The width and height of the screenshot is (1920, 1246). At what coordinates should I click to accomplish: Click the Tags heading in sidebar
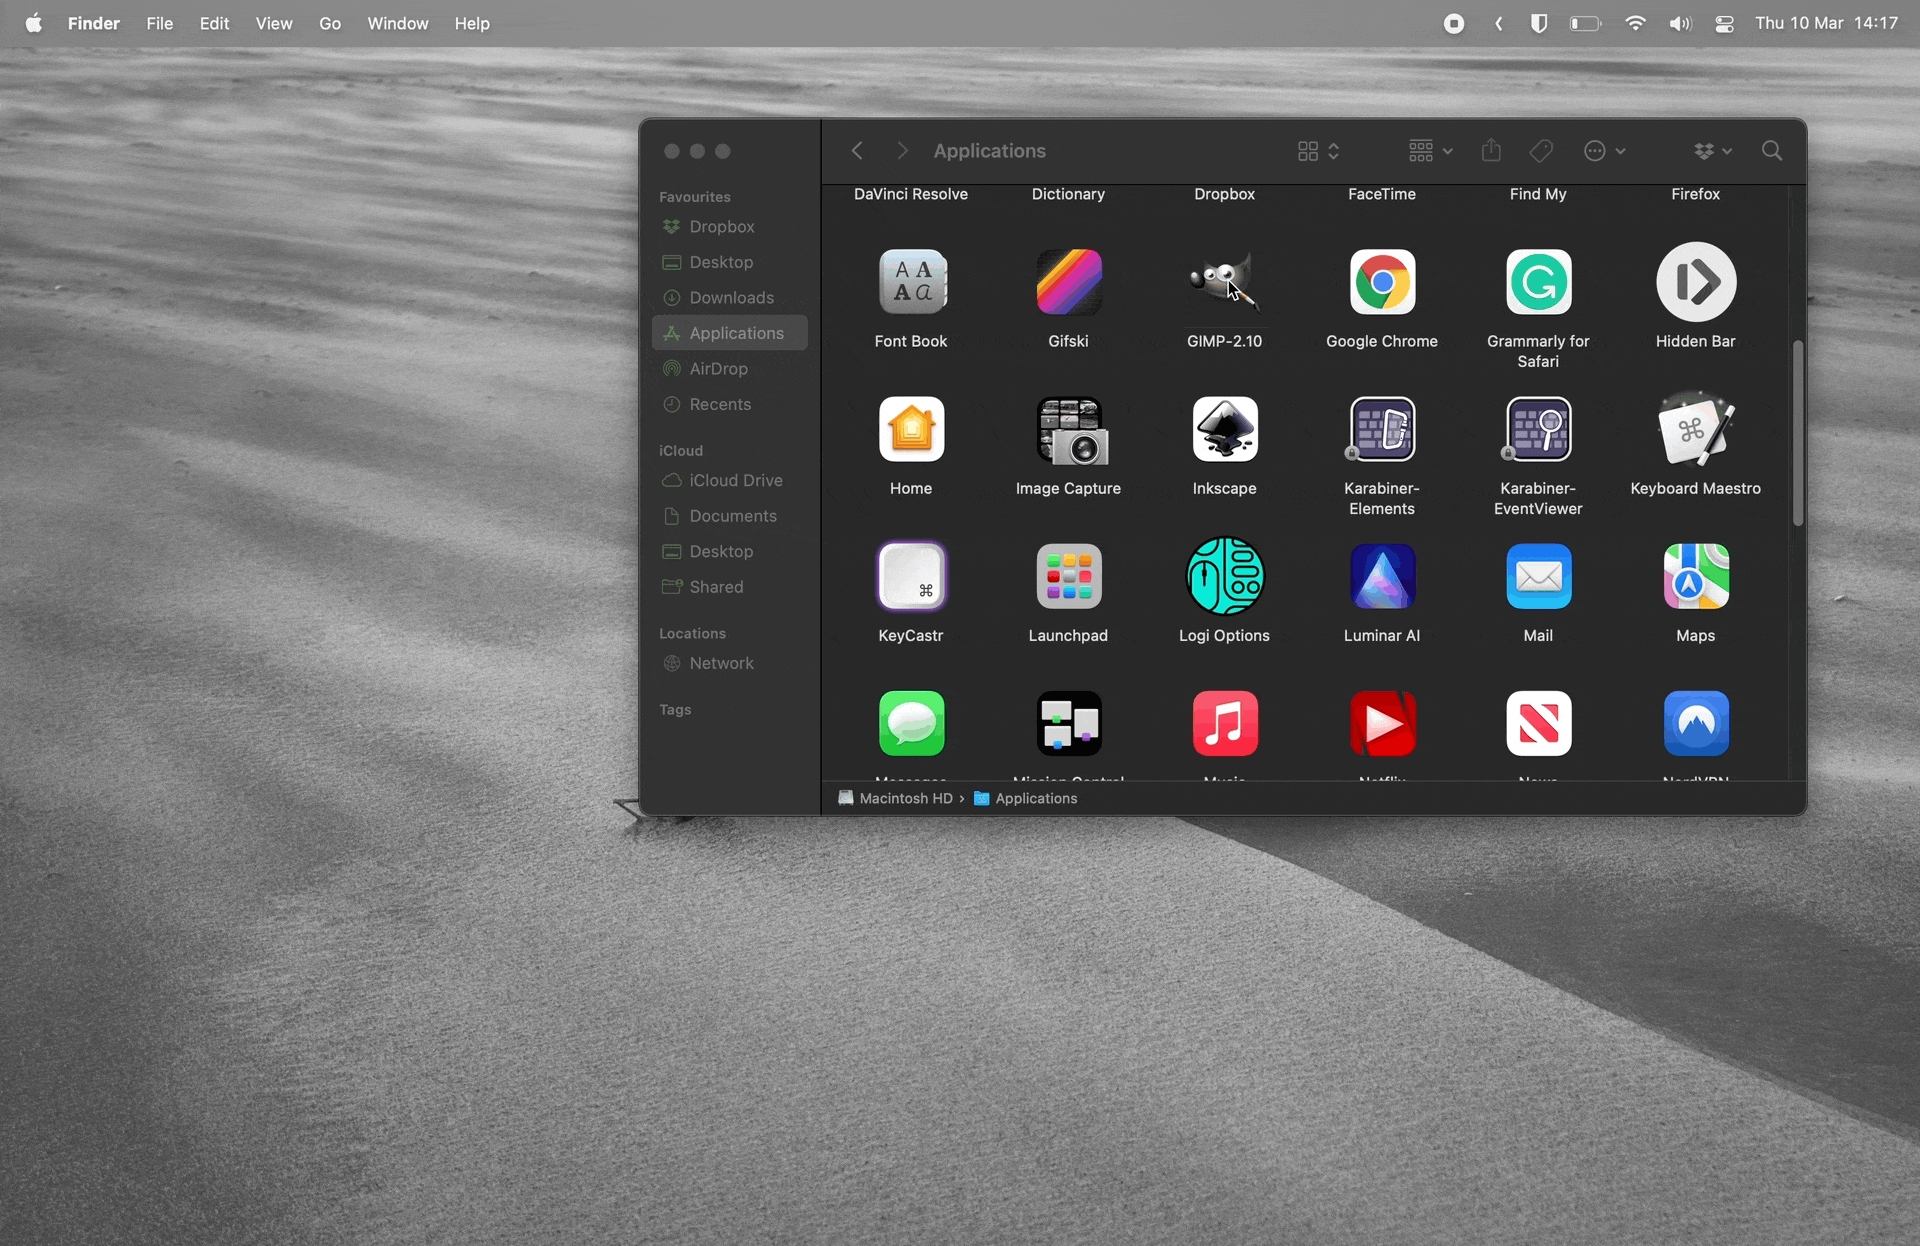[x=675, y=709]
